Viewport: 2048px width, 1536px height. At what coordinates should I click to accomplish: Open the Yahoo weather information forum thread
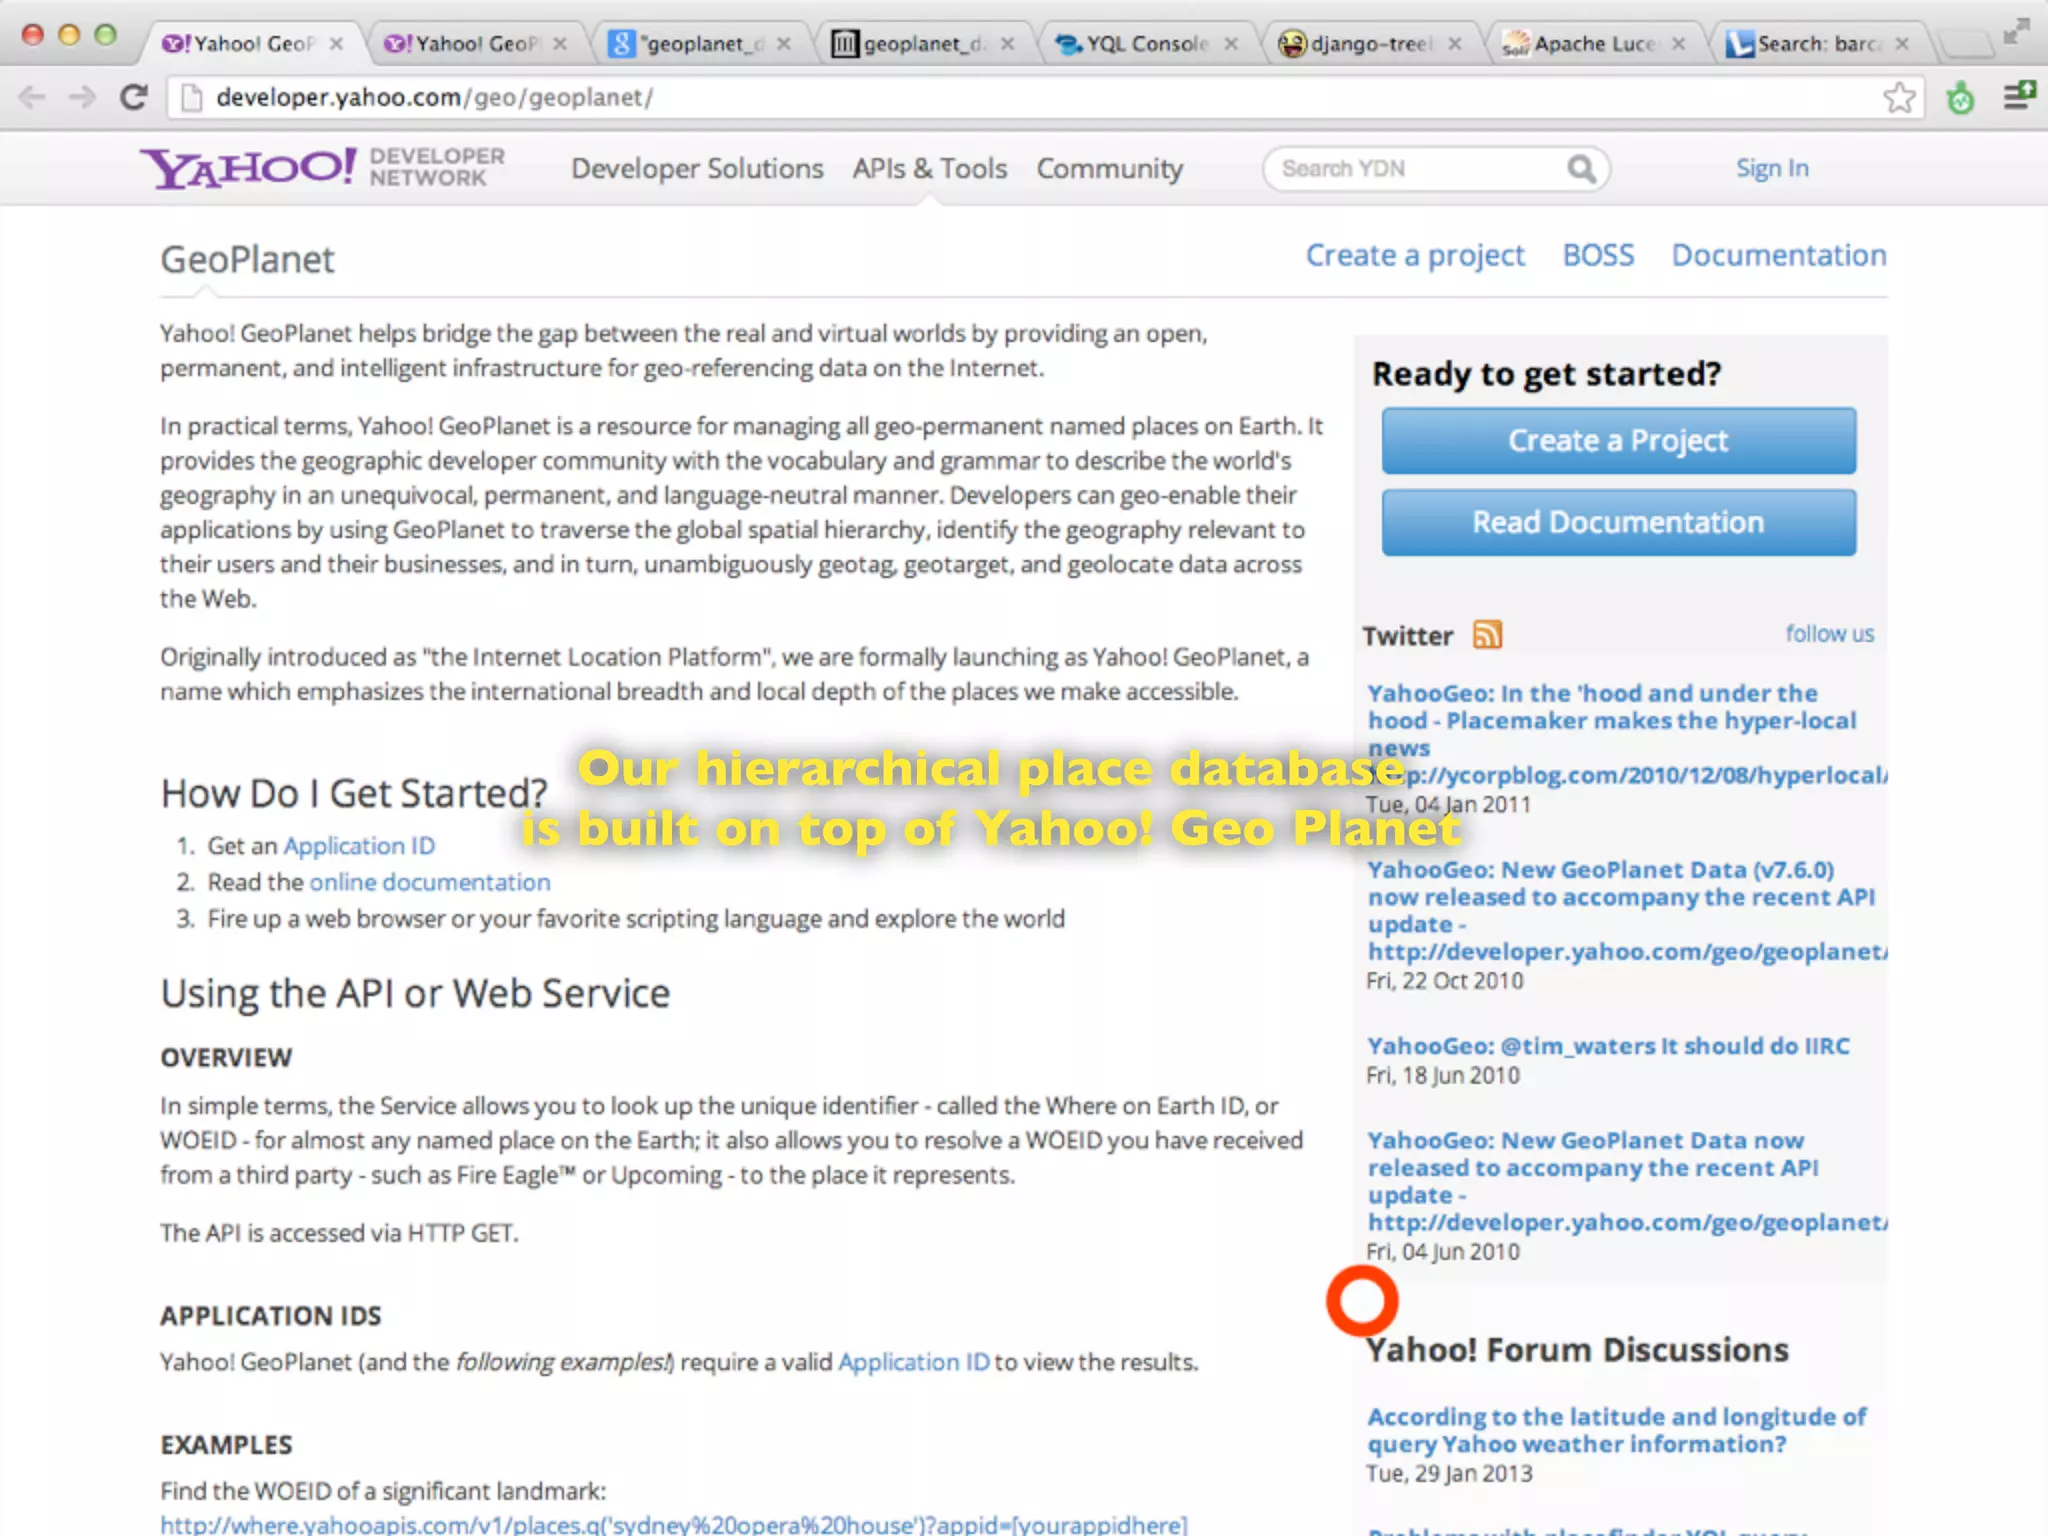coord(1616,1431)
